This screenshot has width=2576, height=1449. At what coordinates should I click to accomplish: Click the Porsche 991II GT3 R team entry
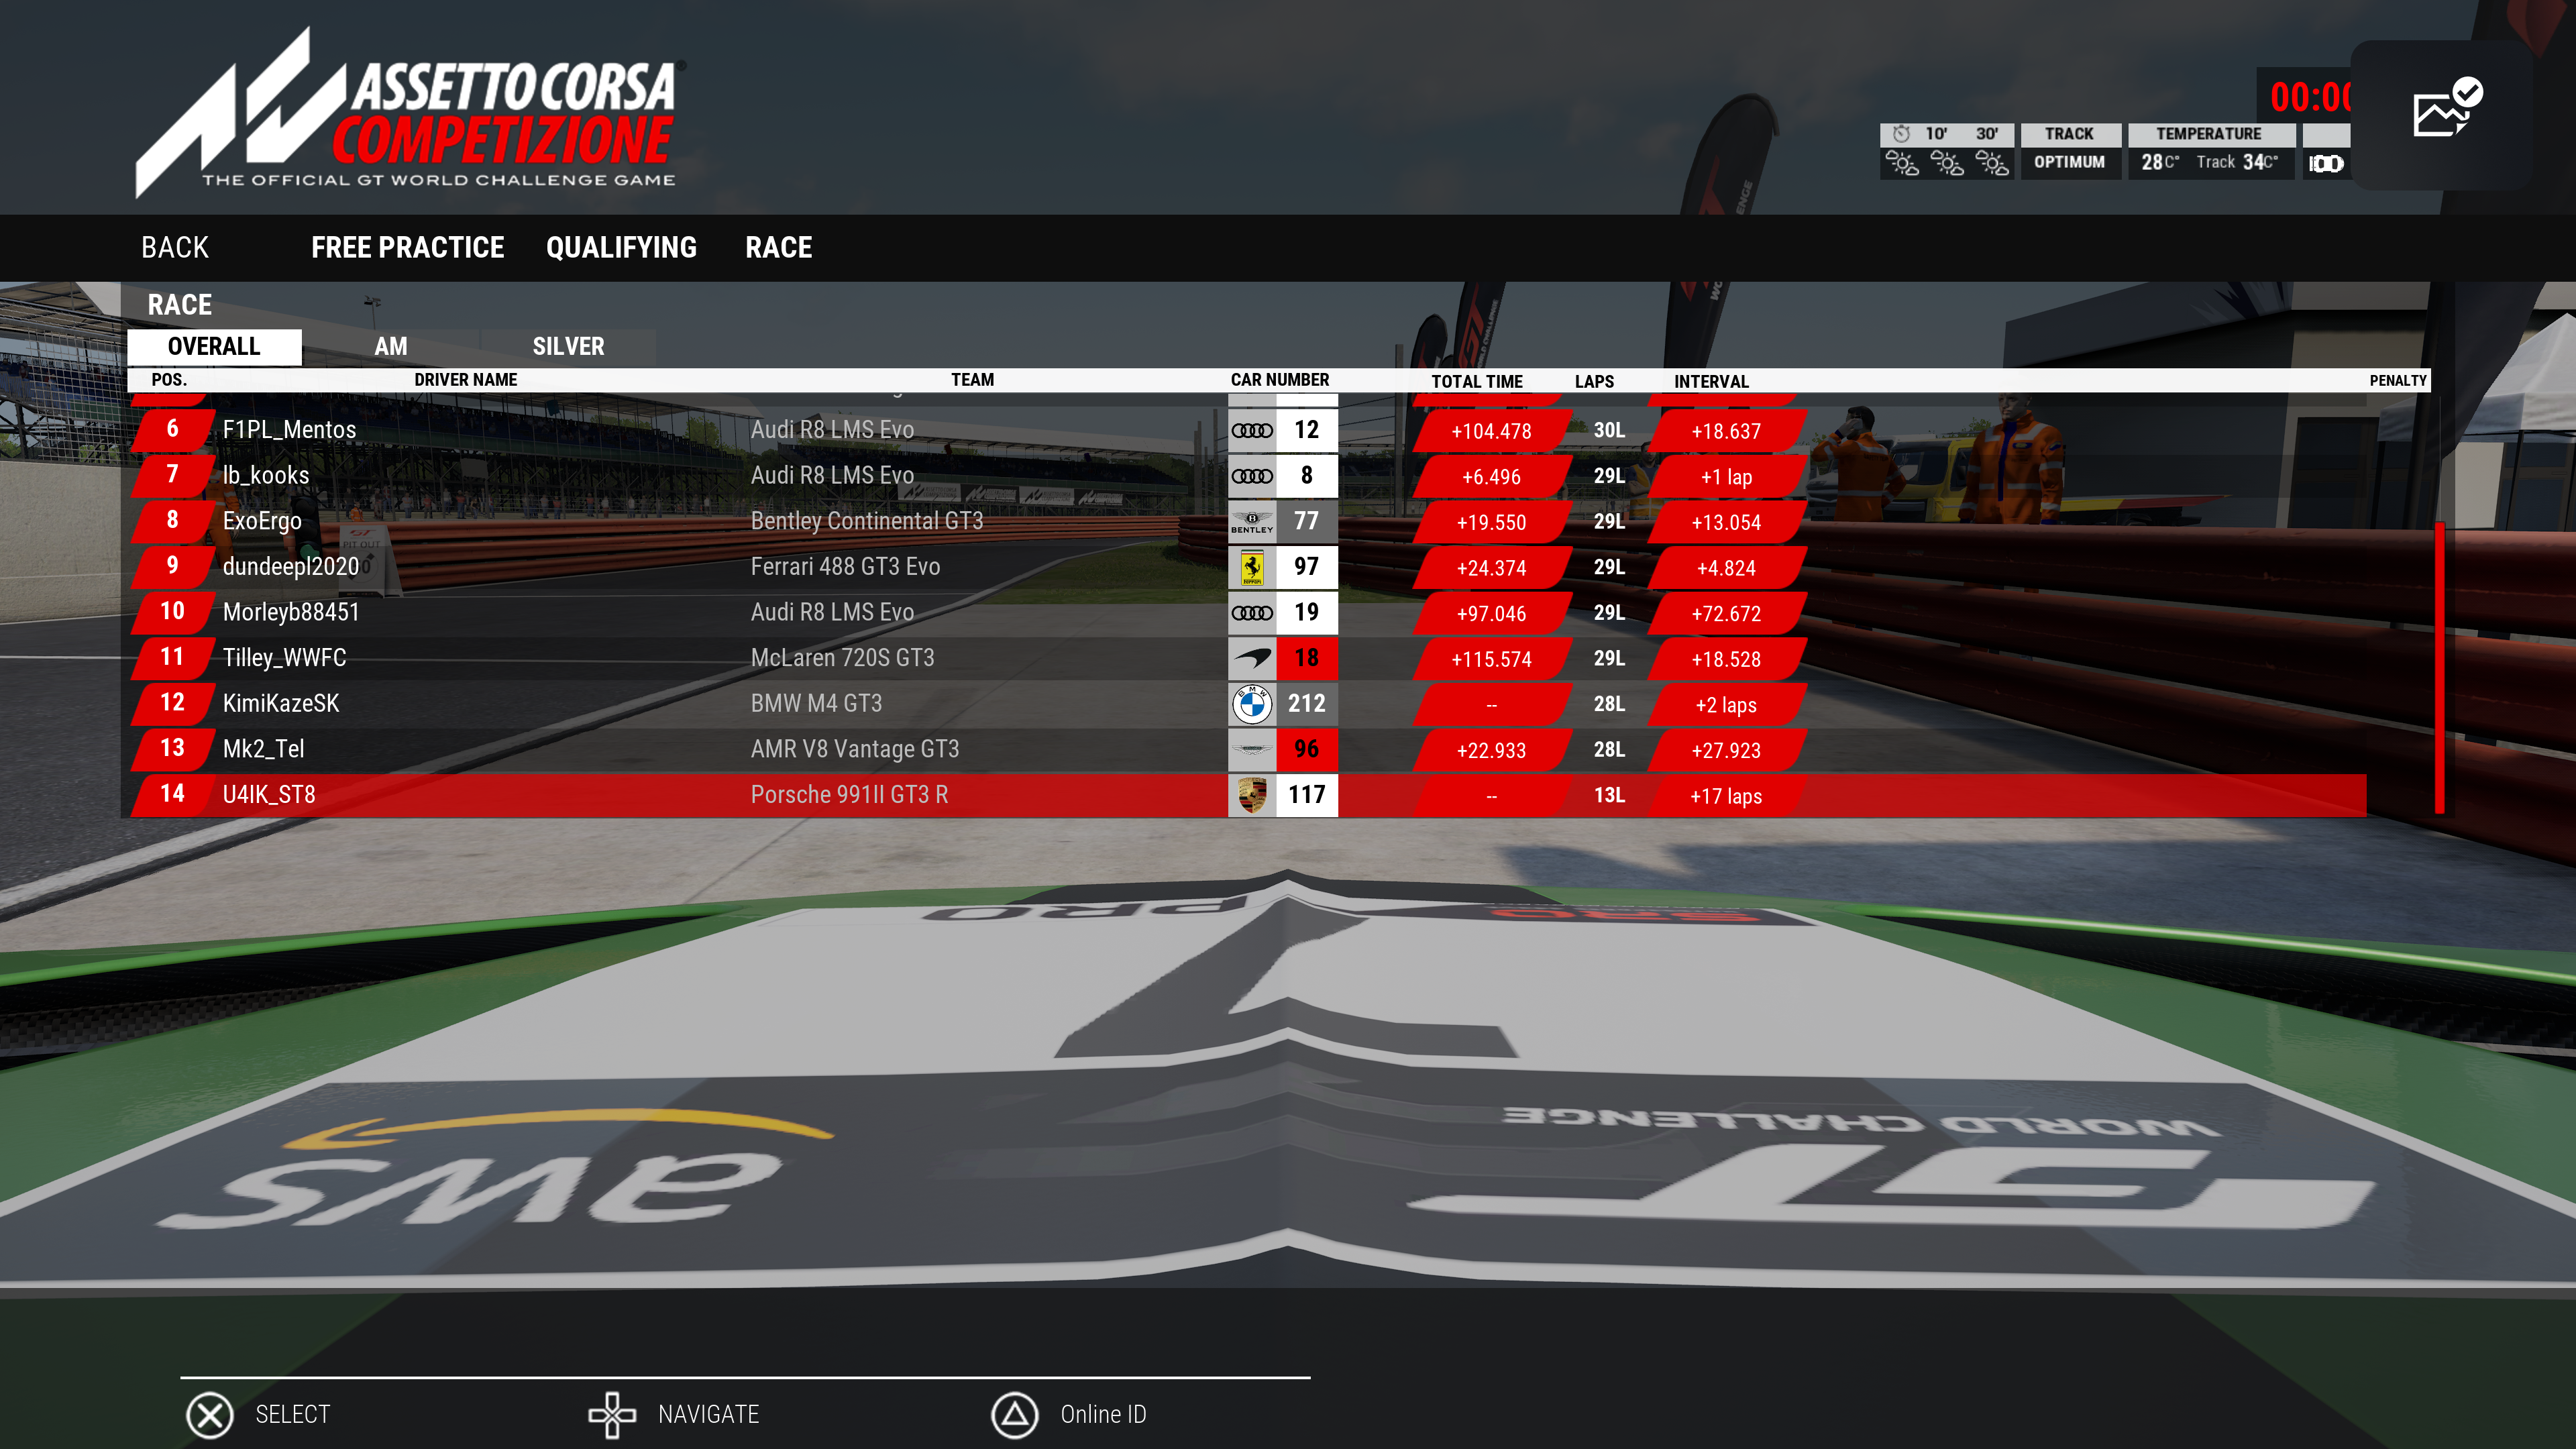tap(849, 795)
